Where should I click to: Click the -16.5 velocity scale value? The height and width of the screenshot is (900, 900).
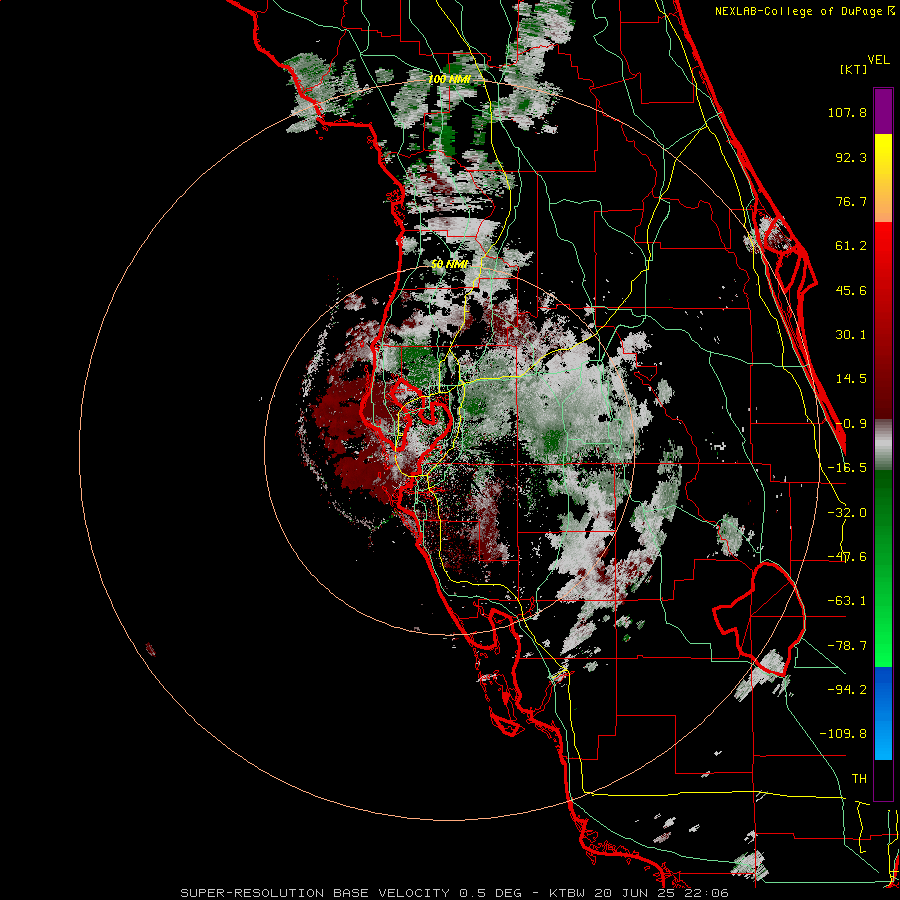pos(847,468)
